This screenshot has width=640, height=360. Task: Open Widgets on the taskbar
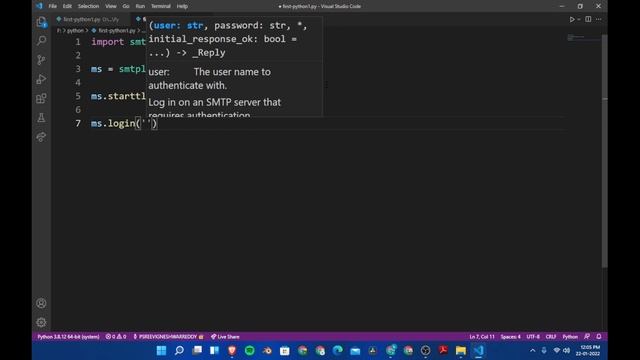[214, 350]
